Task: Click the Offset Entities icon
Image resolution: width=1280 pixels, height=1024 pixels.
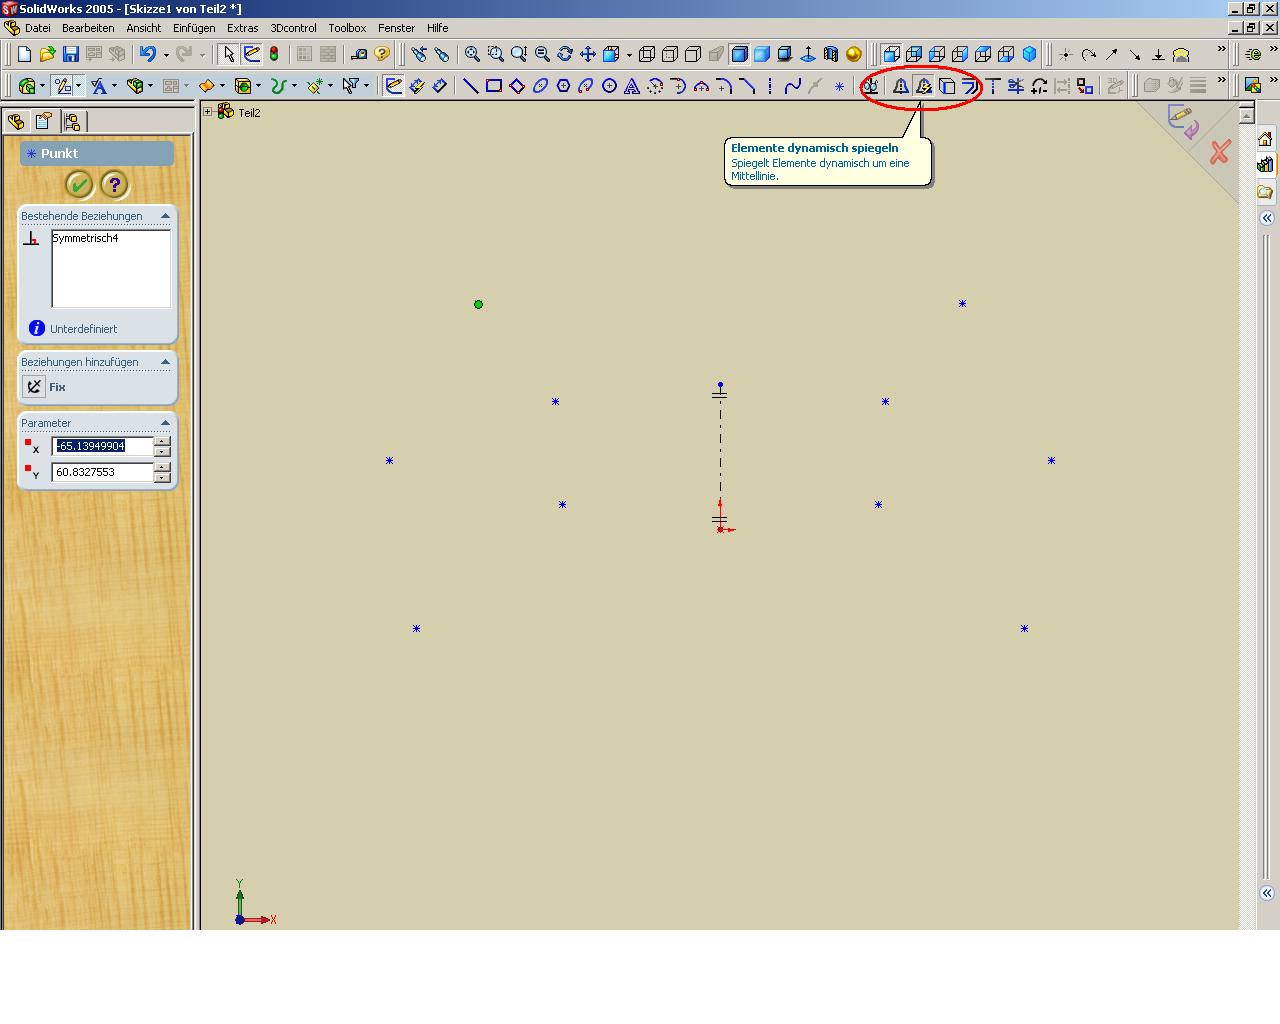Action: pyautogui.click(x=970, y=86)
